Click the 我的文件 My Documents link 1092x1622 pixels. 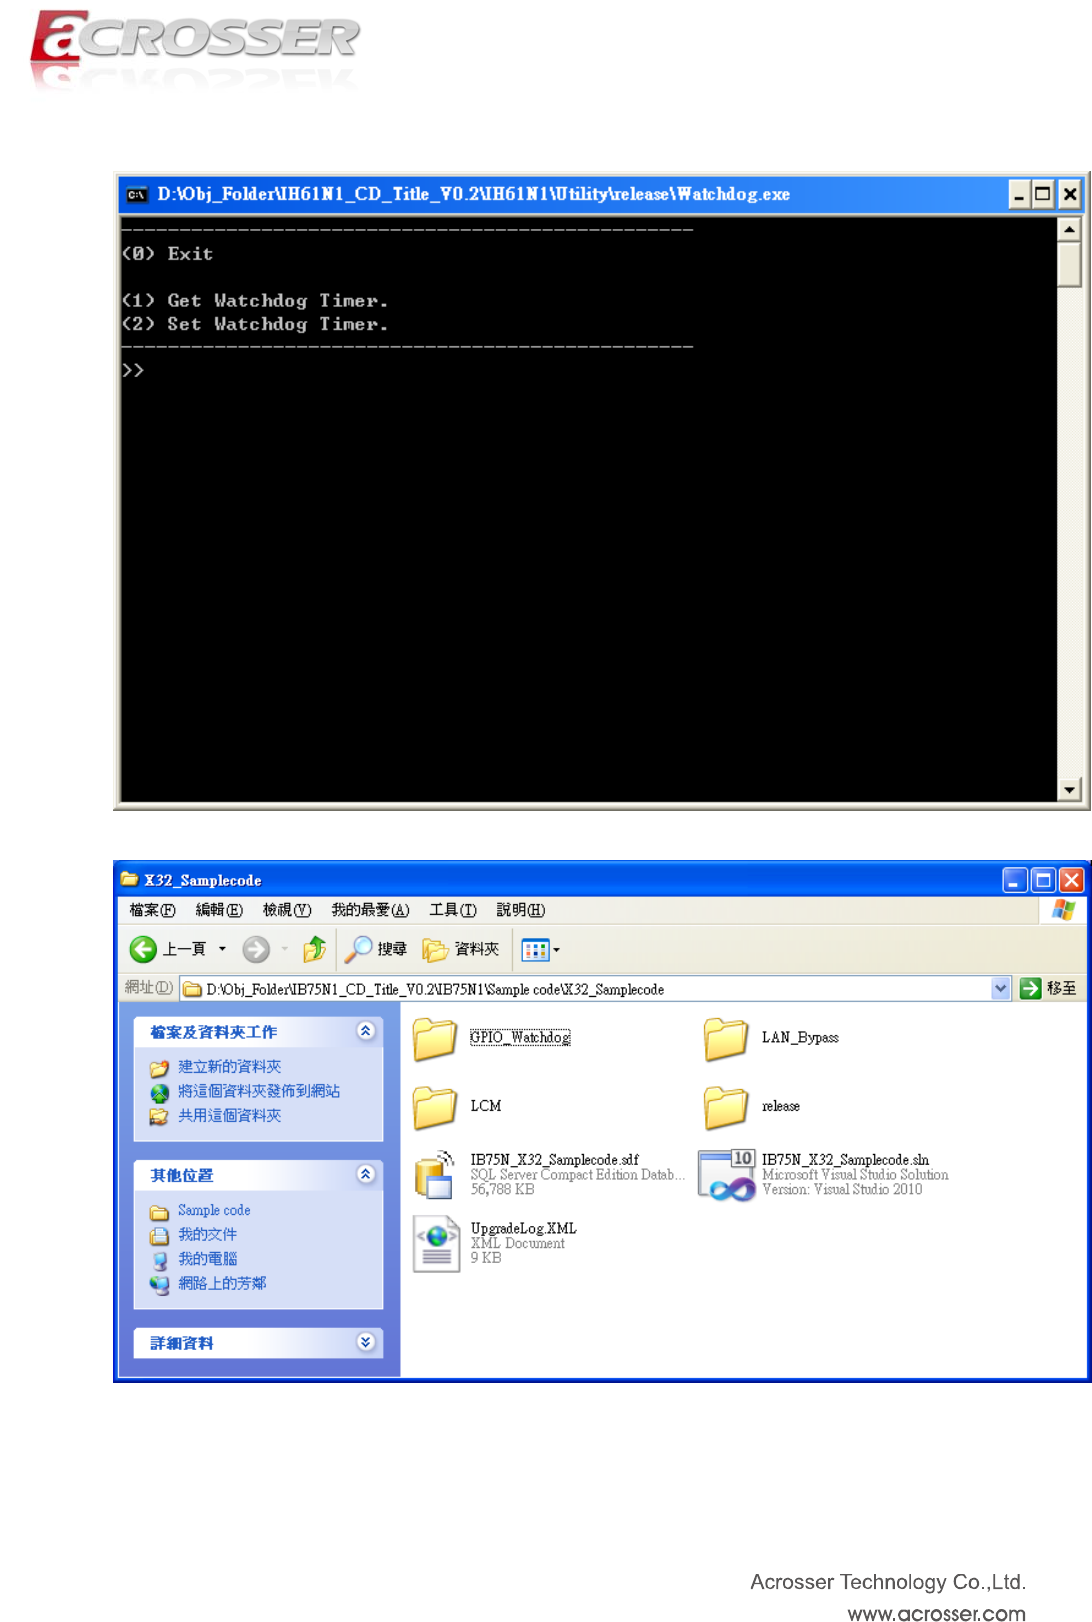(207, 1234)
